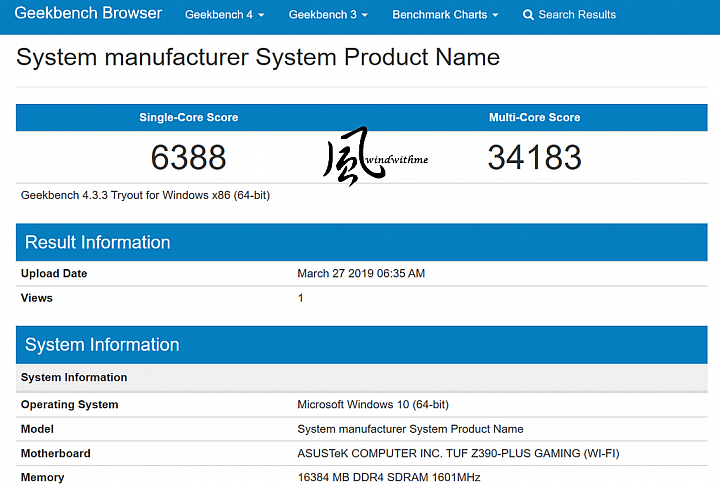Select the date March 27 2019 06:35 AM
The height and width of the screenshot is (484, 720).
pos(361,274)
